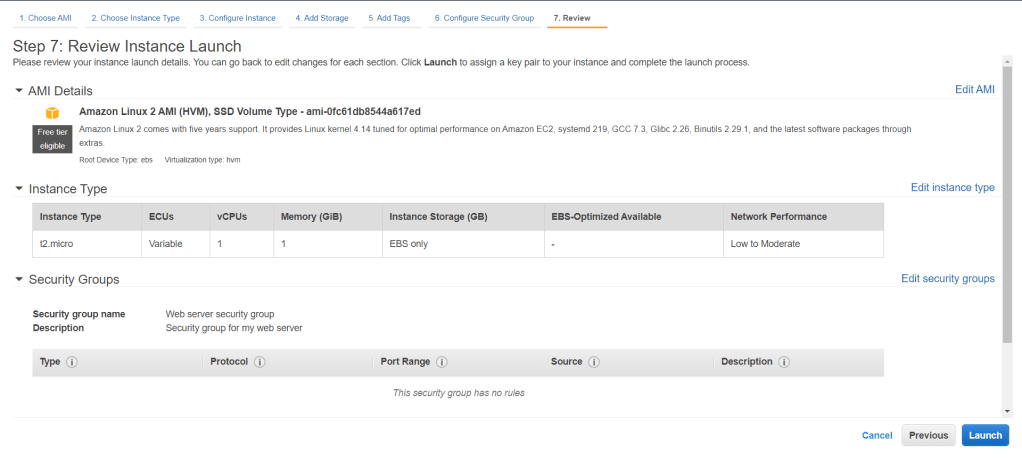Collapse the Security Groups section
Image resolution: width=1022 pixels, height=460 pixels.
pyautogui.click(x=19, y=280)
